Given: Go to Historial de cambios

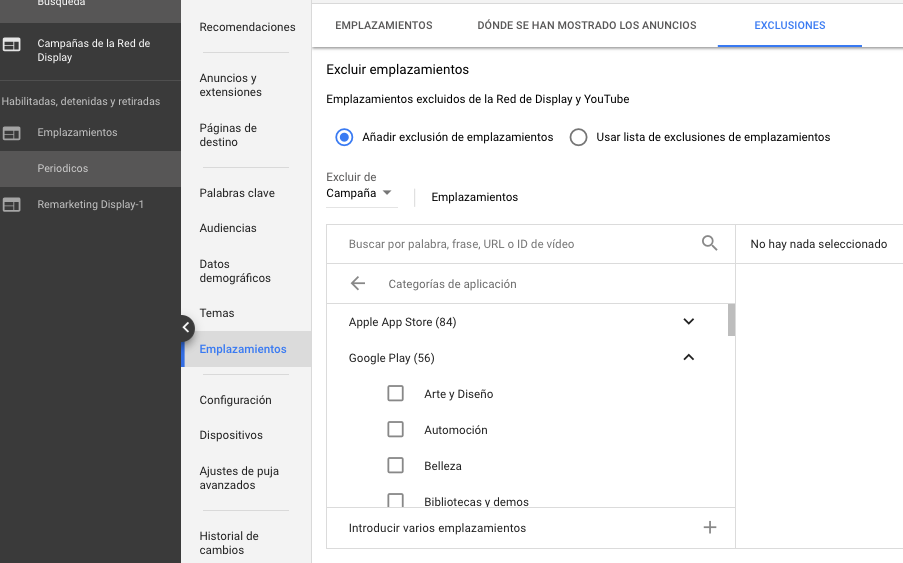Looking at the screenshot, I should 229,543.
